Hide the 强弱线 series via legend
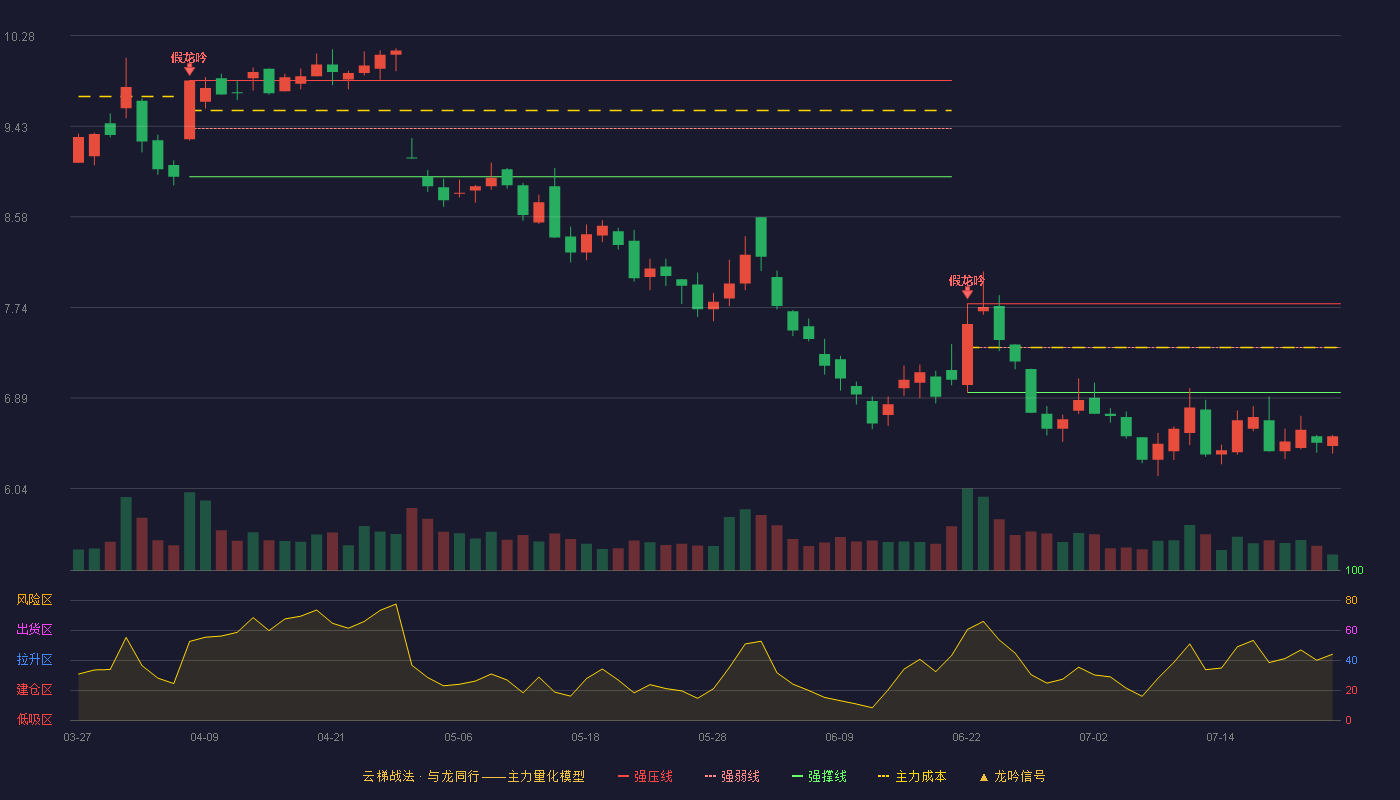Image resolution: width=1400 pixels, height=800 pixels. coord(732,776)
